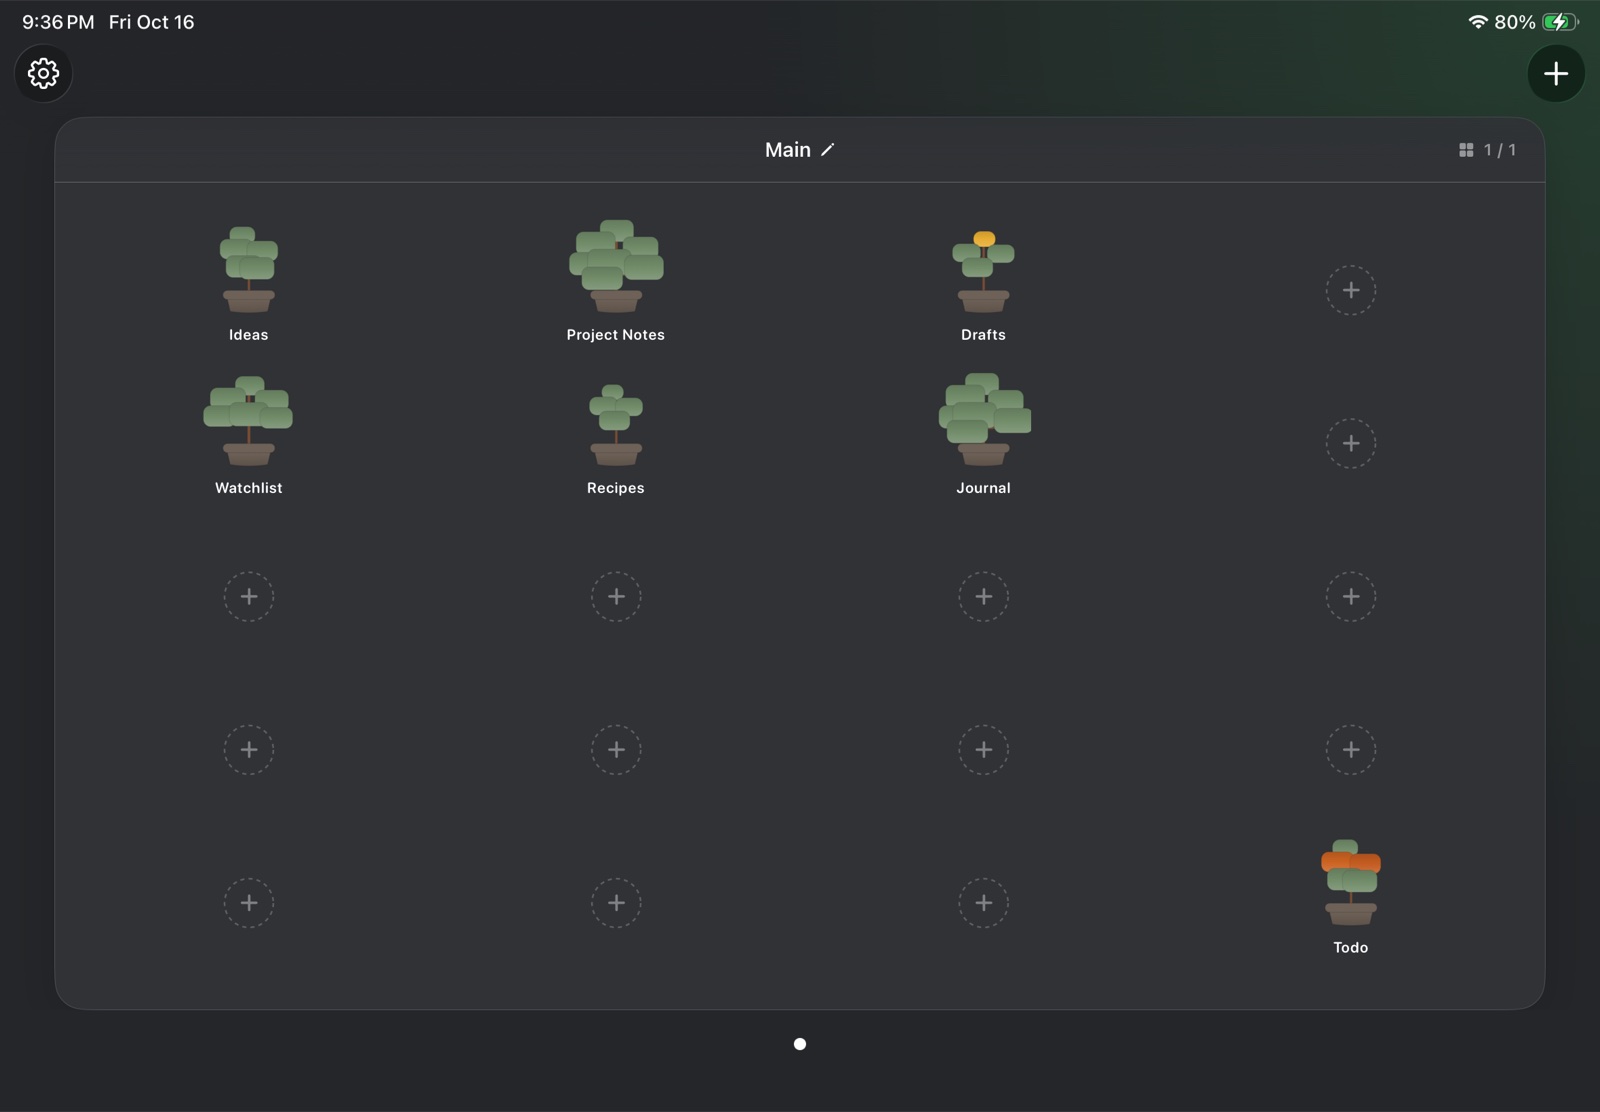Tap the Wi-Fi status icon
The width and height of the screenshot is (1600, 1112).
click(x=1478, y=22)
